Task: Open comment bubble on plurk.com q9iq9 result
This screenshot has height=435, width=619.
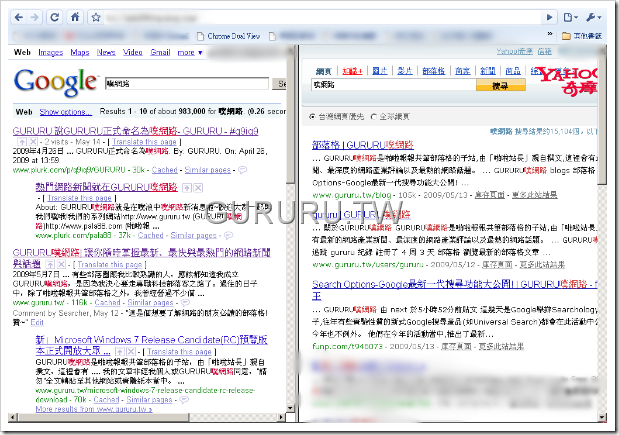Action: point(242,170)
